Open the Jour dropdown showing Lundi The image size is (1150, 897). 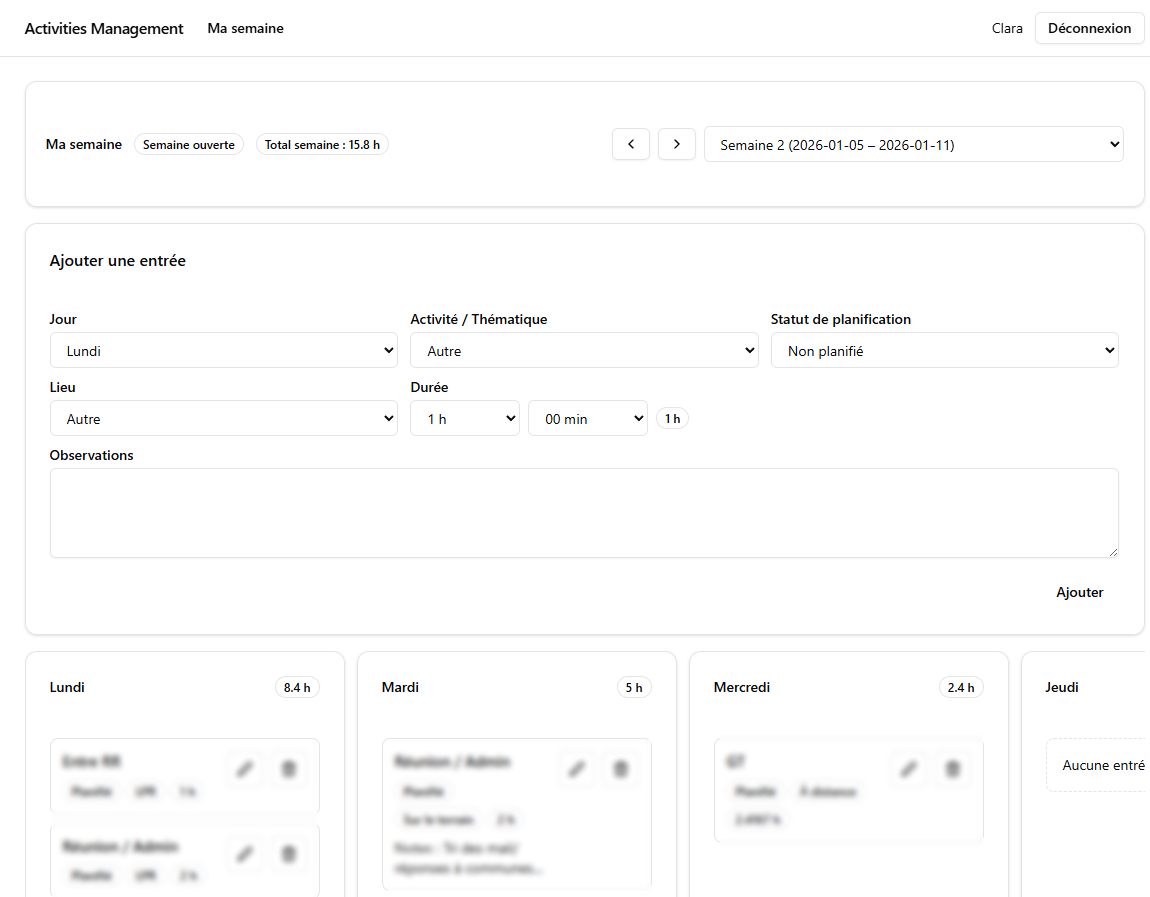[x=224, y=351]
